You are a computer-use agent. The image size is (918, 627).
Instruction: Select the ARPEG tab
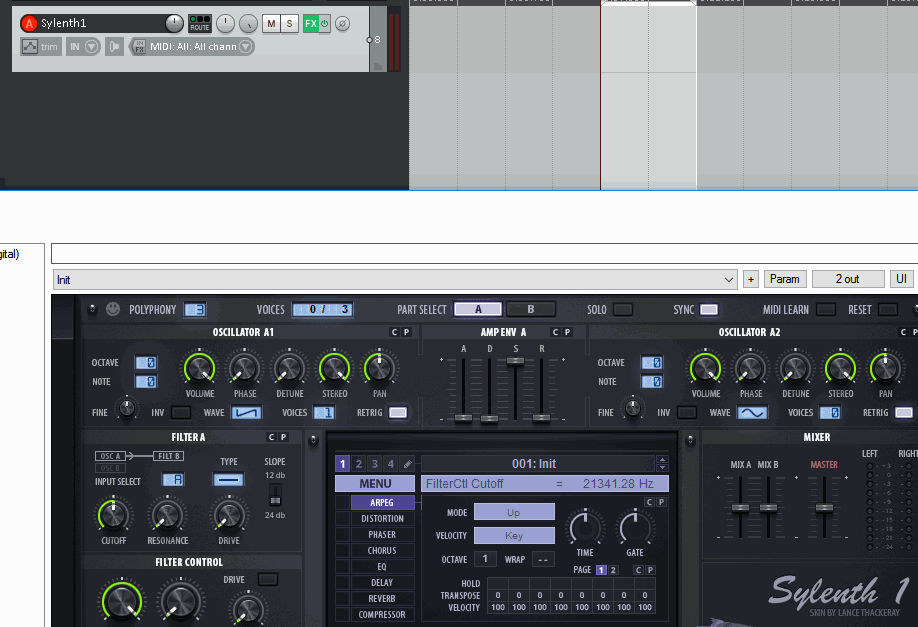pos(382,502)
